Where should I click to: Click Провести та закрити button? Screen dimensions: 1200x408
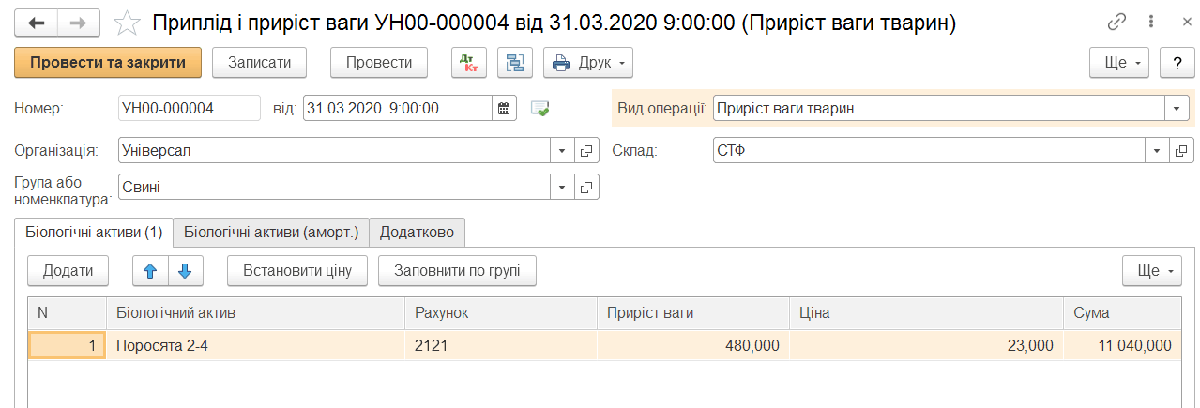108,62
